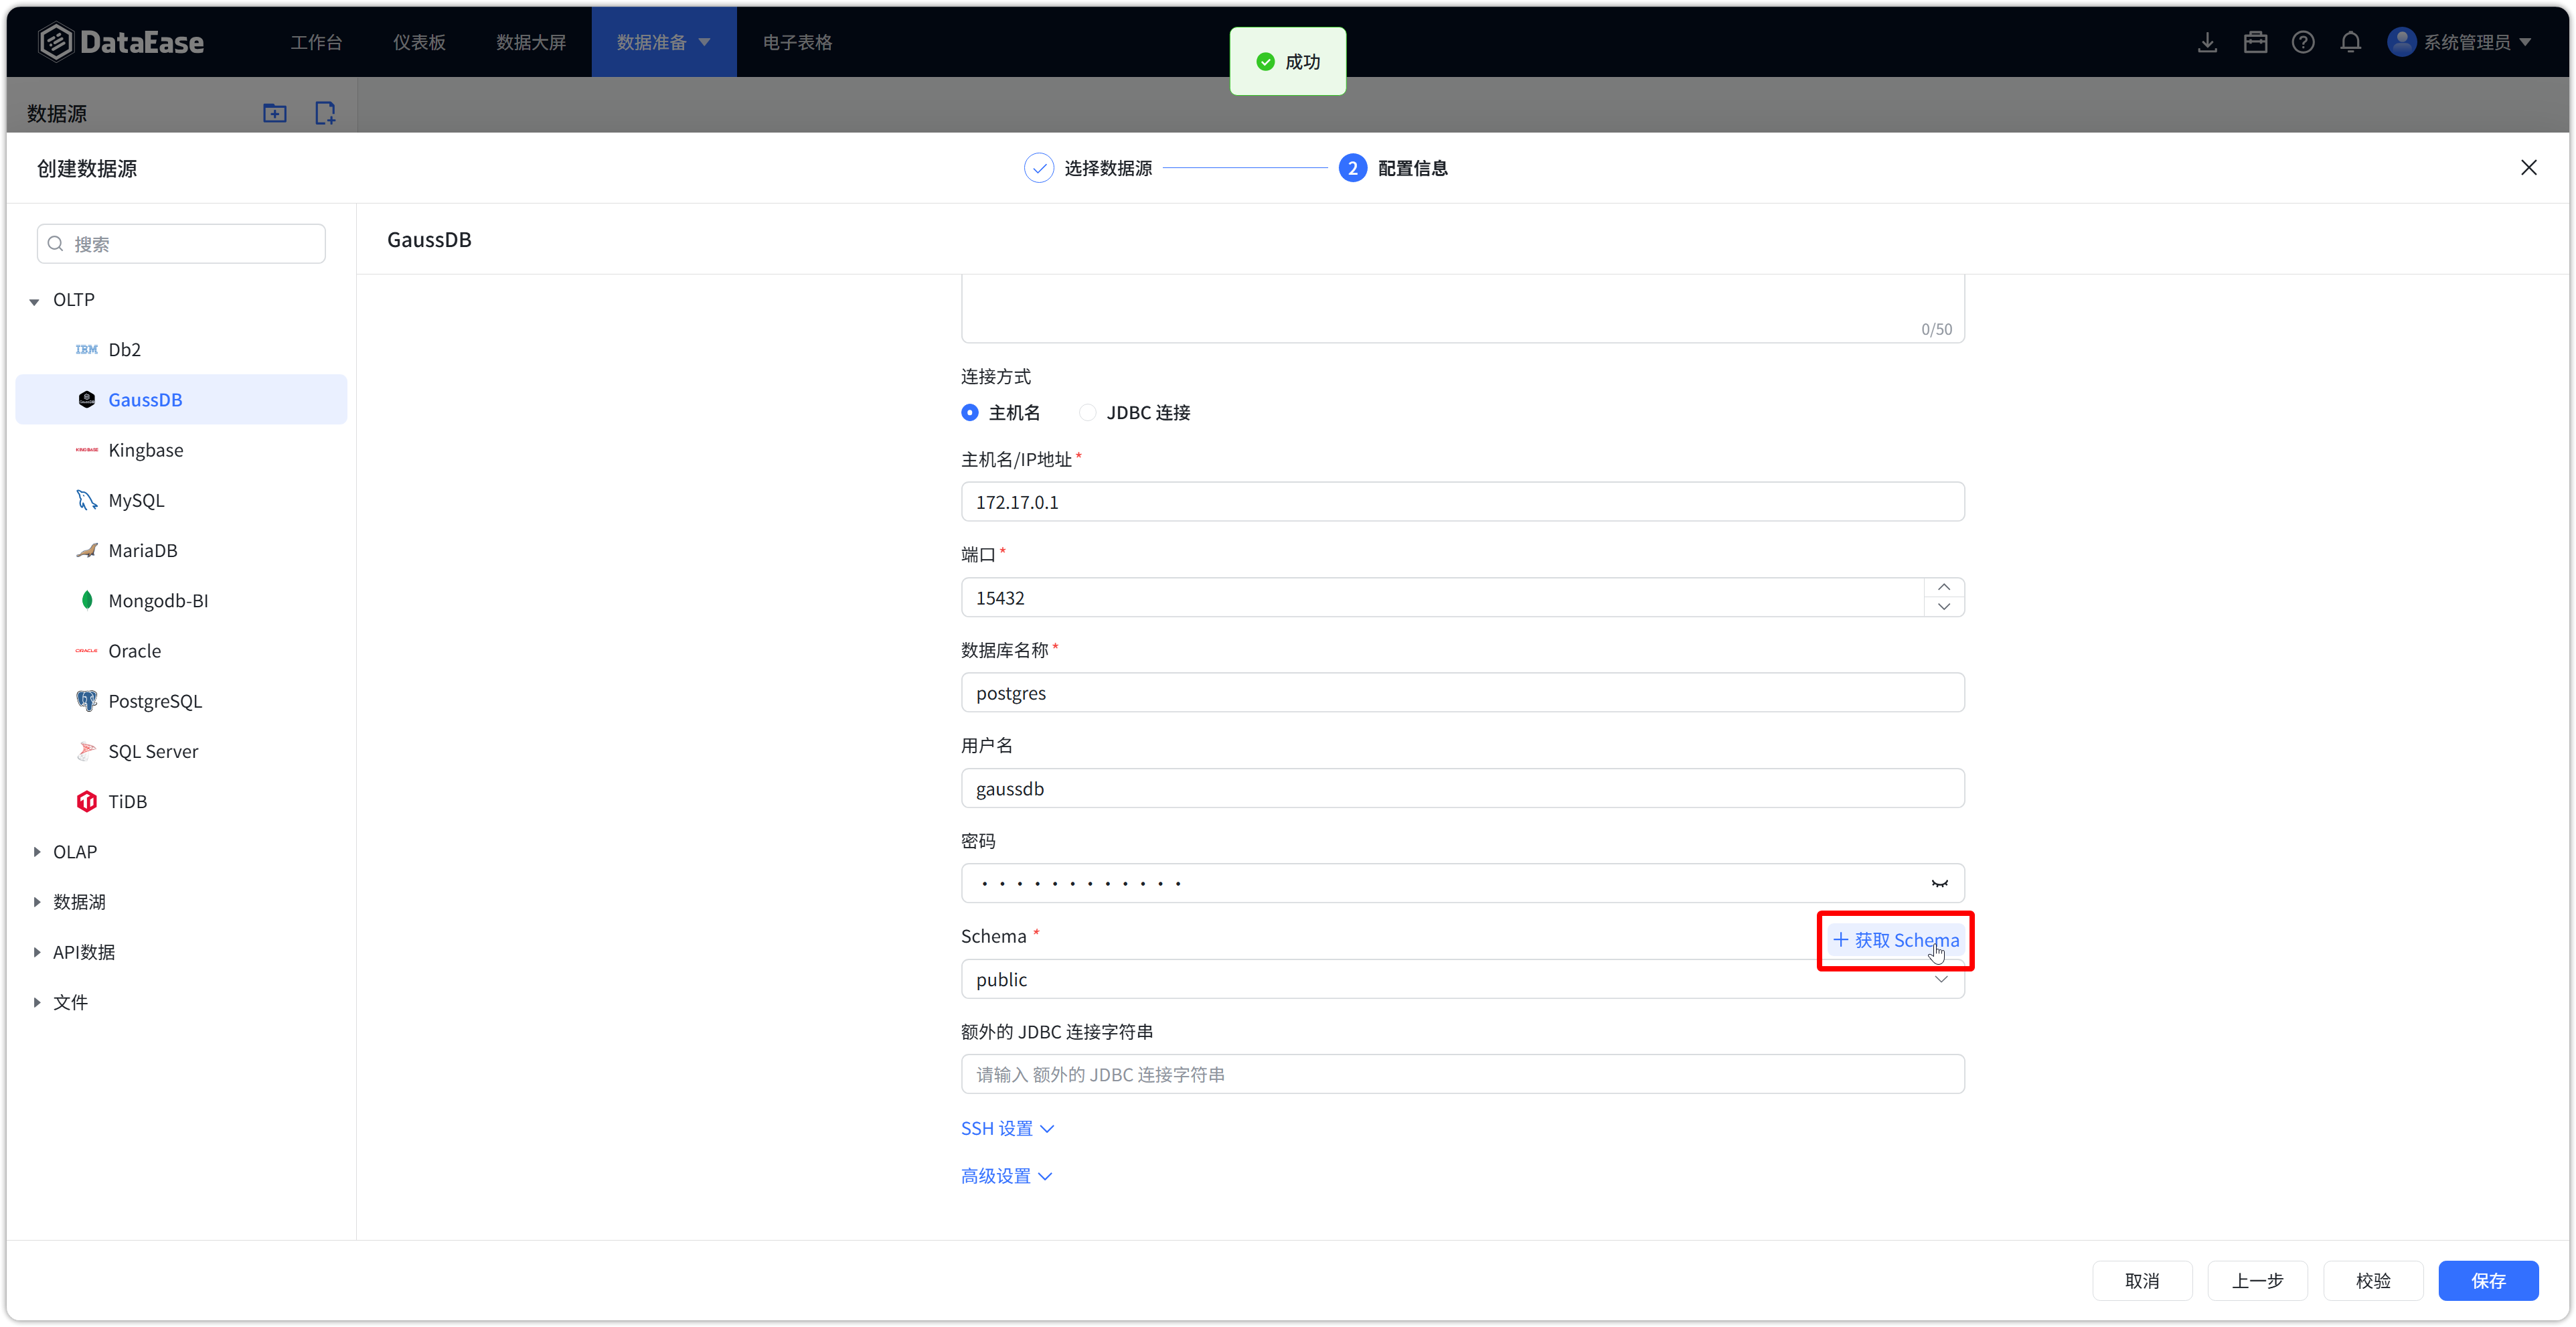The image size is (2576, 1327).
Task: Open the 工作台 menu
Action: (316, 42)
